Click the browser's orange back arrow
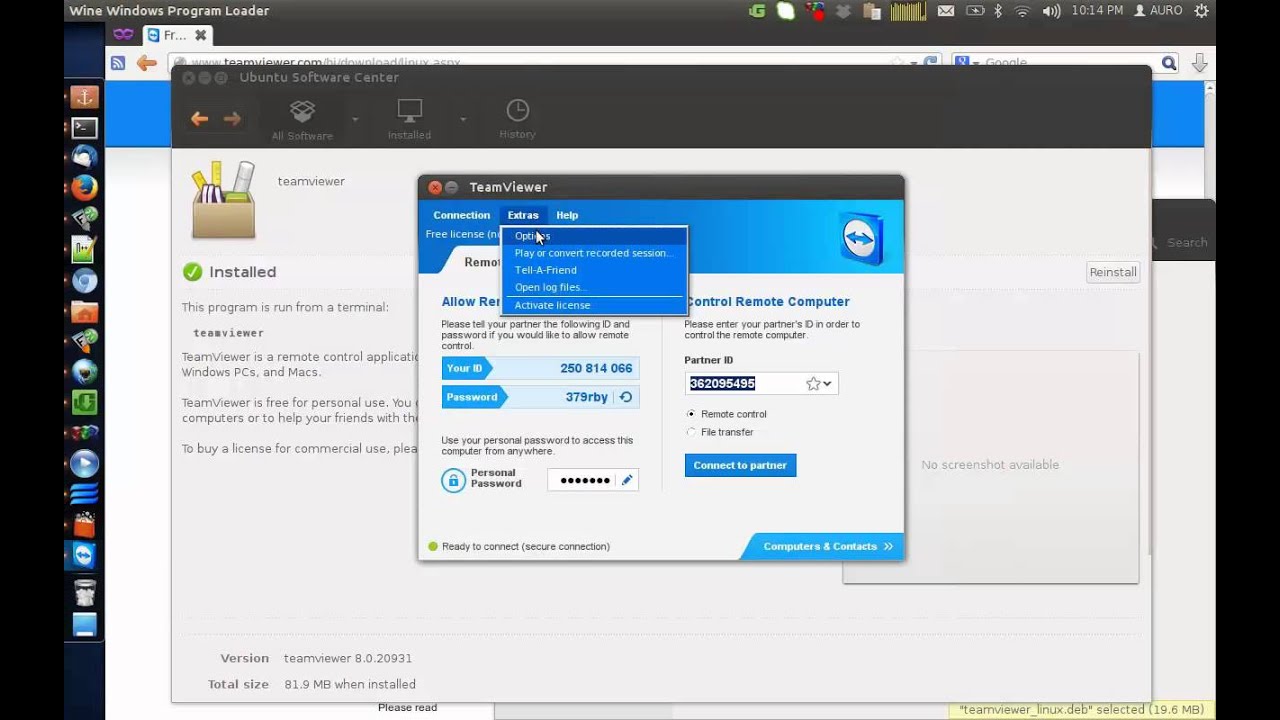 (x=147, y=63)
